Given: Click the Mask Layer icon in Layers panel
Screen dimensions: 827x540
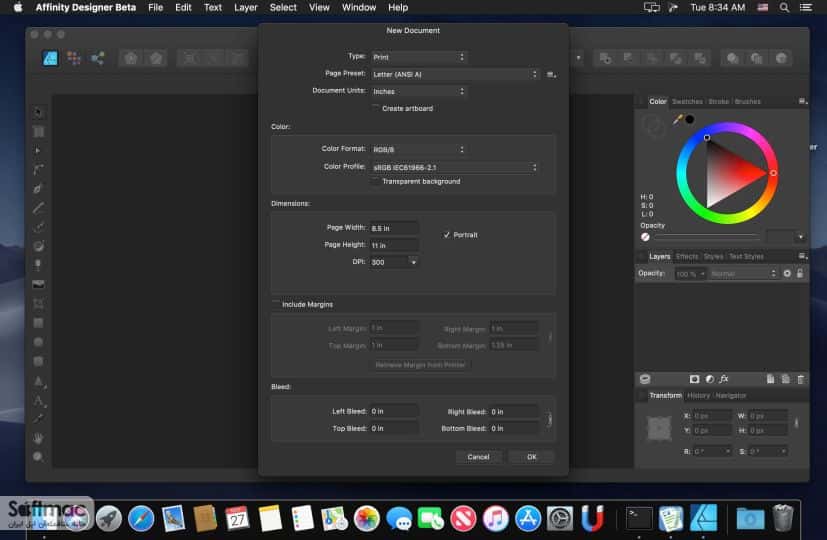Looking at the screenshot, I should coord(695,379).
